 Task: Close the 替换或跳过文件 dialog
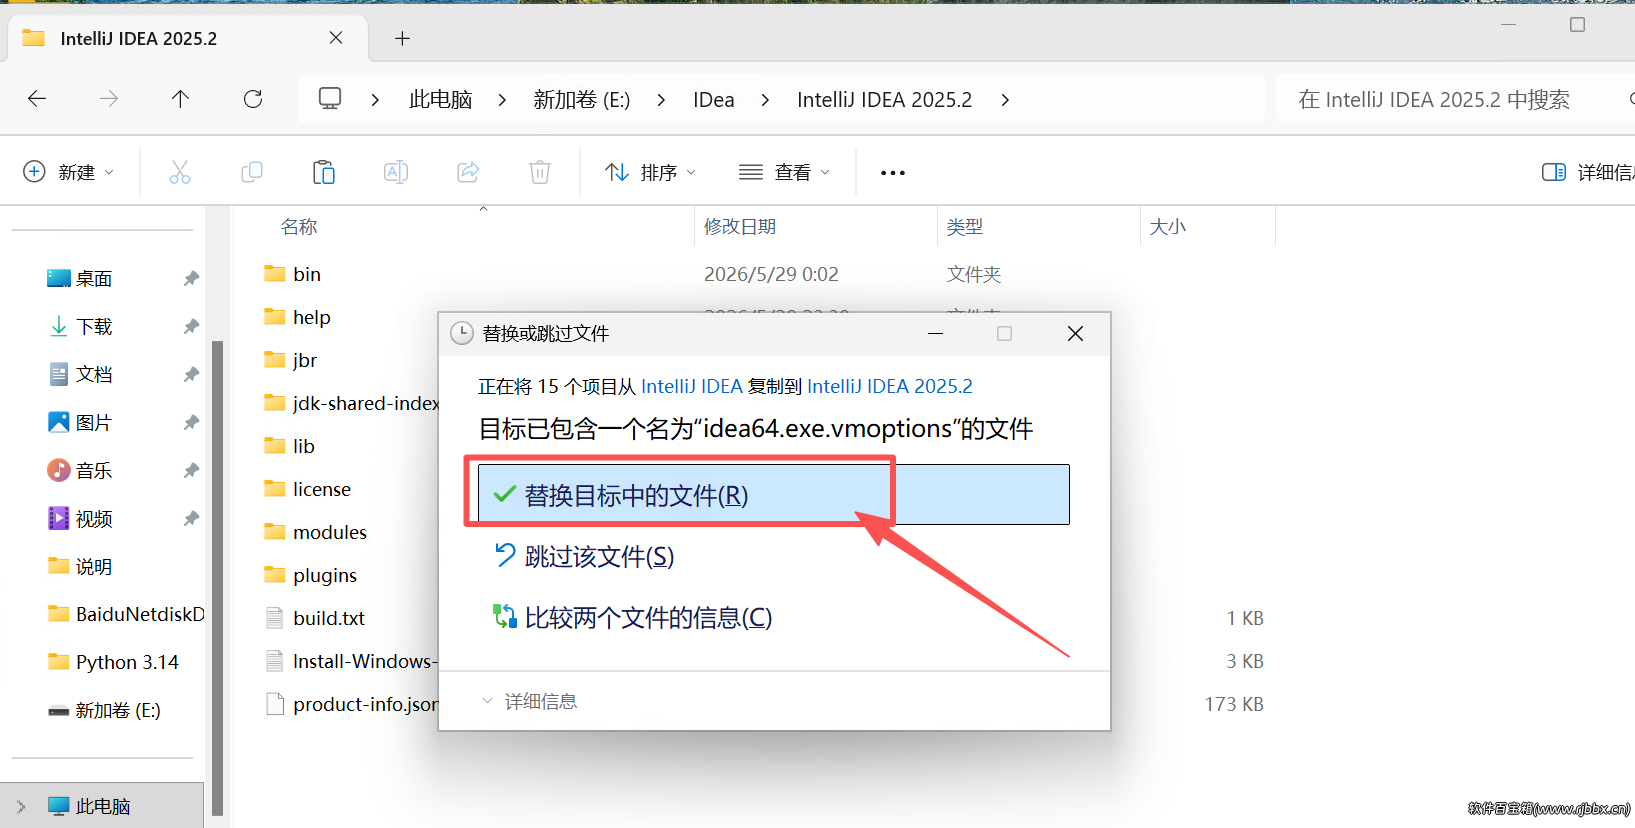(1075, 334)
